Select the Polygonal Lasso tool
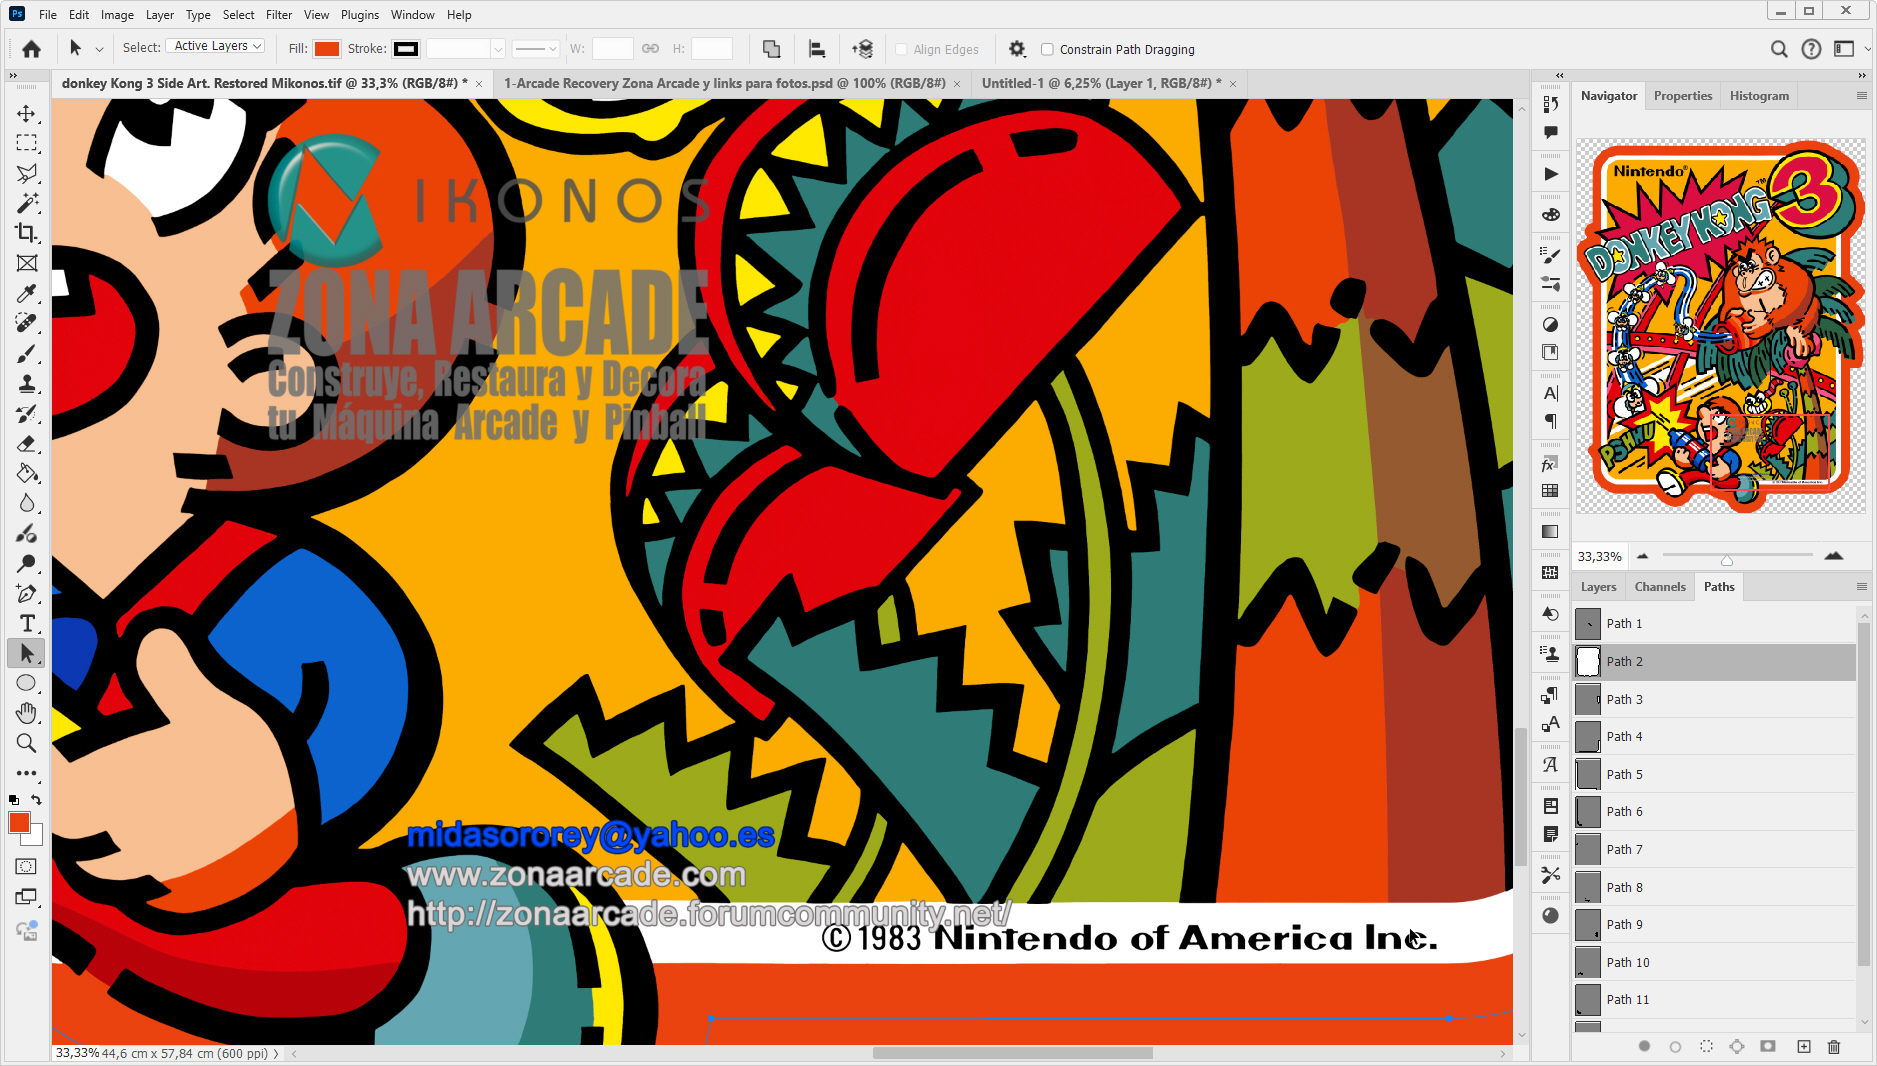This screenshot has height=1066, width=1877. pyautogui.click(x=27, y=173)
